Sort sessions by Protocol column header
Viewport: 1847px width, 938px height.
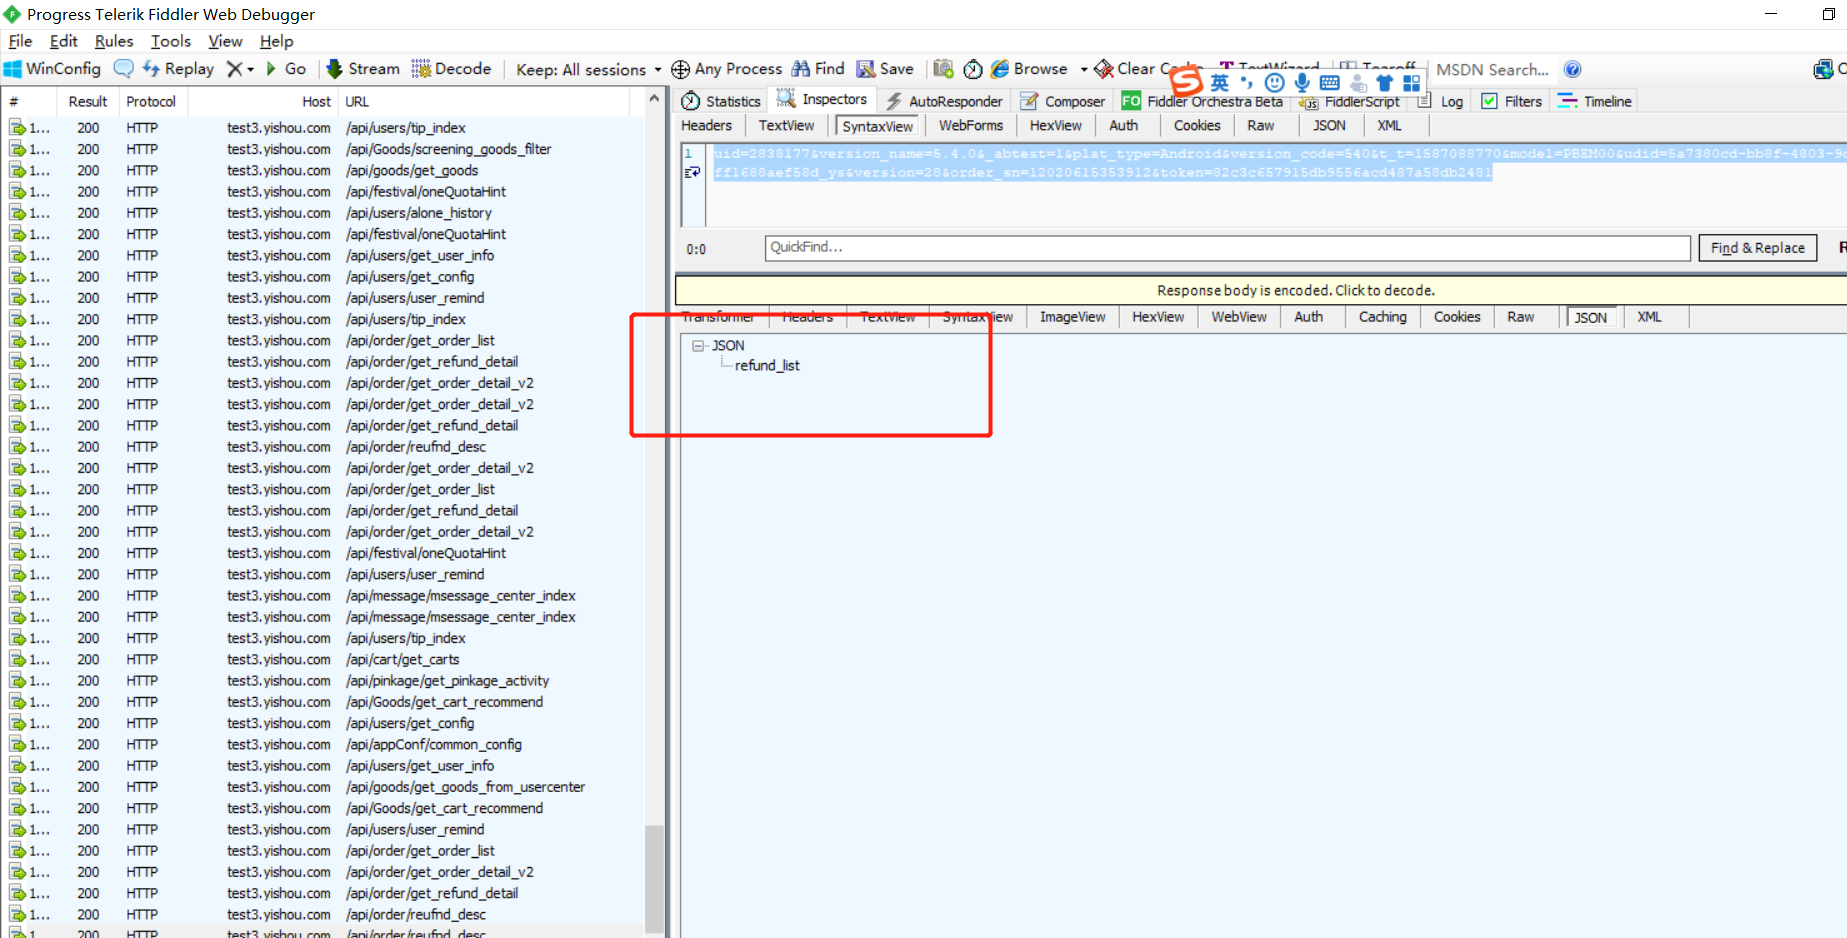151,102
